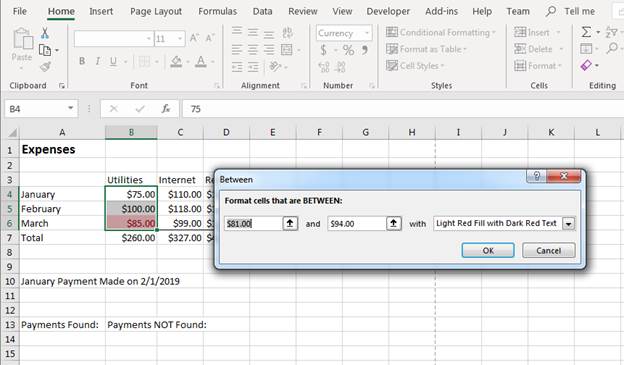Toggle Italic formatting
624x365 pixels.
click(98, 61)
